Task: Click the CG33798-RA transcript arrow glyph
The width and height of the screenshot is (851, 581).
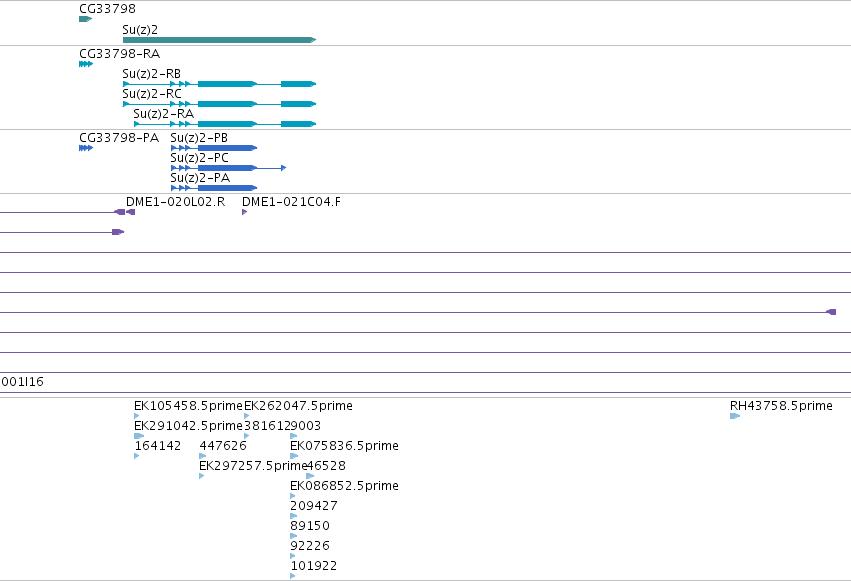Action: pos(86,64)
